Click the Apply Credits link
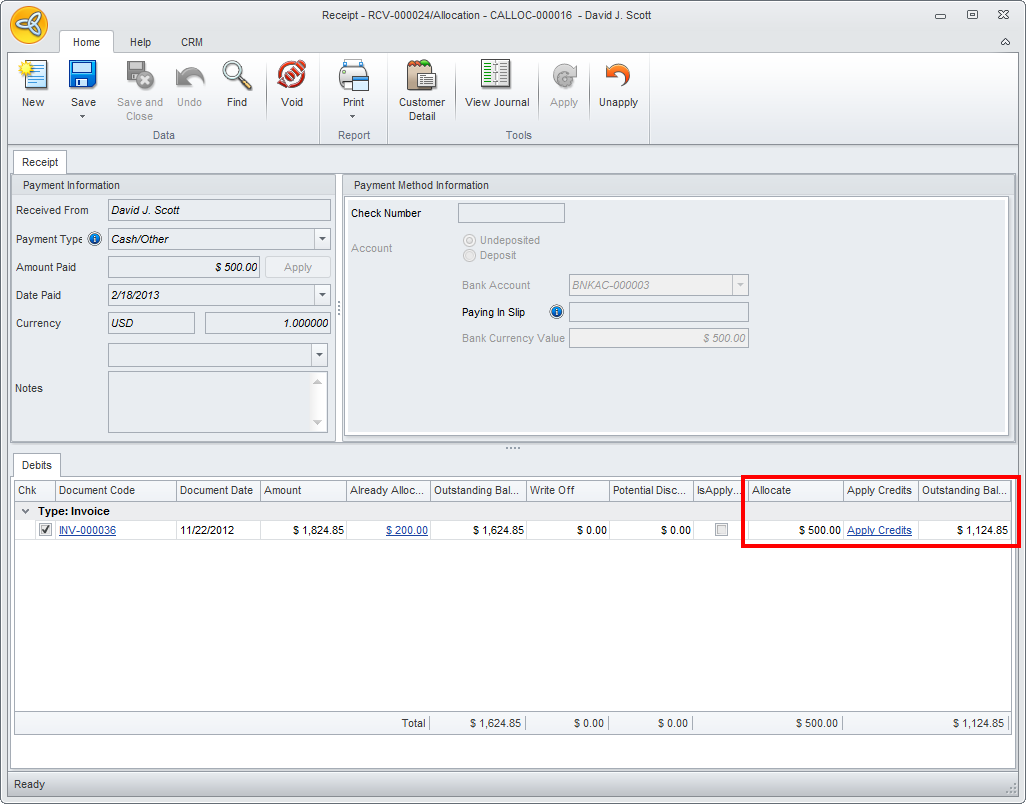This screenshot has width=1026, height=804. (x=879, y=530)
